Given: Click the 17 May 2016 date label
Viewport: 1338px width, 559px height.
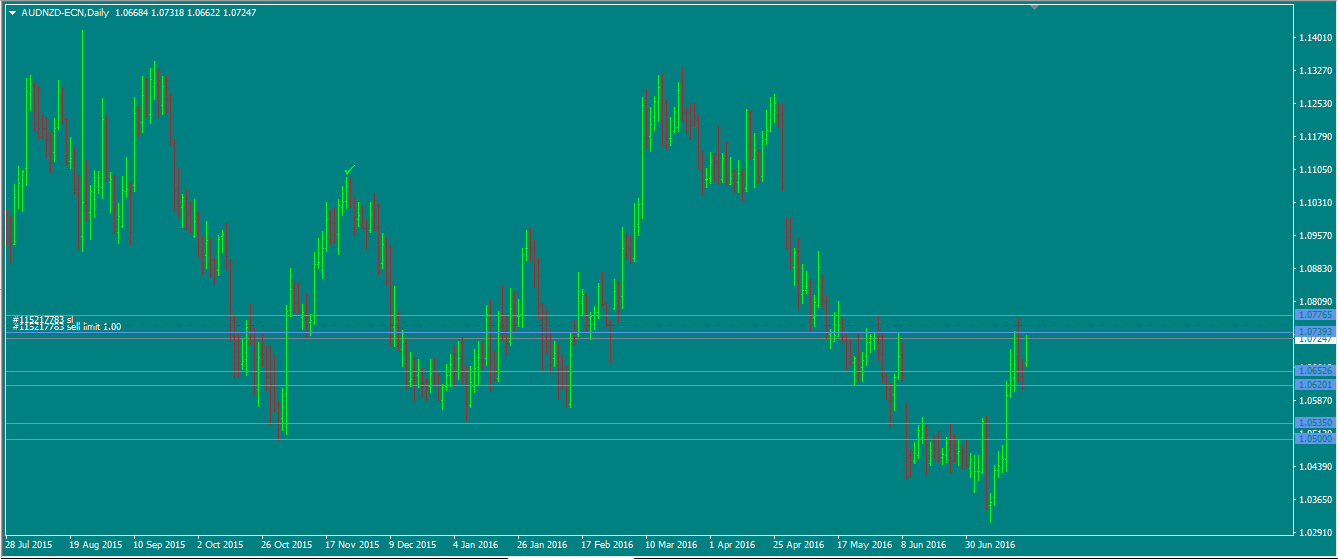Looking at the screenshot, I should [864, 546].
